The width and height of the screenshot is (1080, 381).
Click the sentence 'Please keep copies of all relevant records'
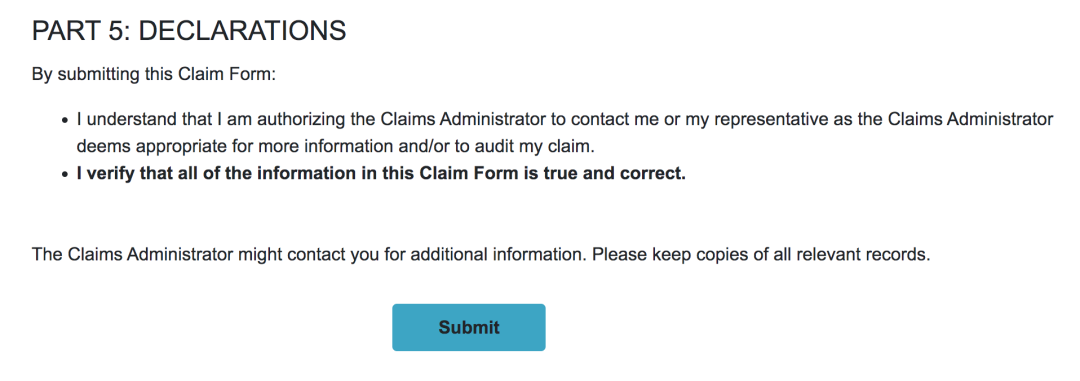761,254
